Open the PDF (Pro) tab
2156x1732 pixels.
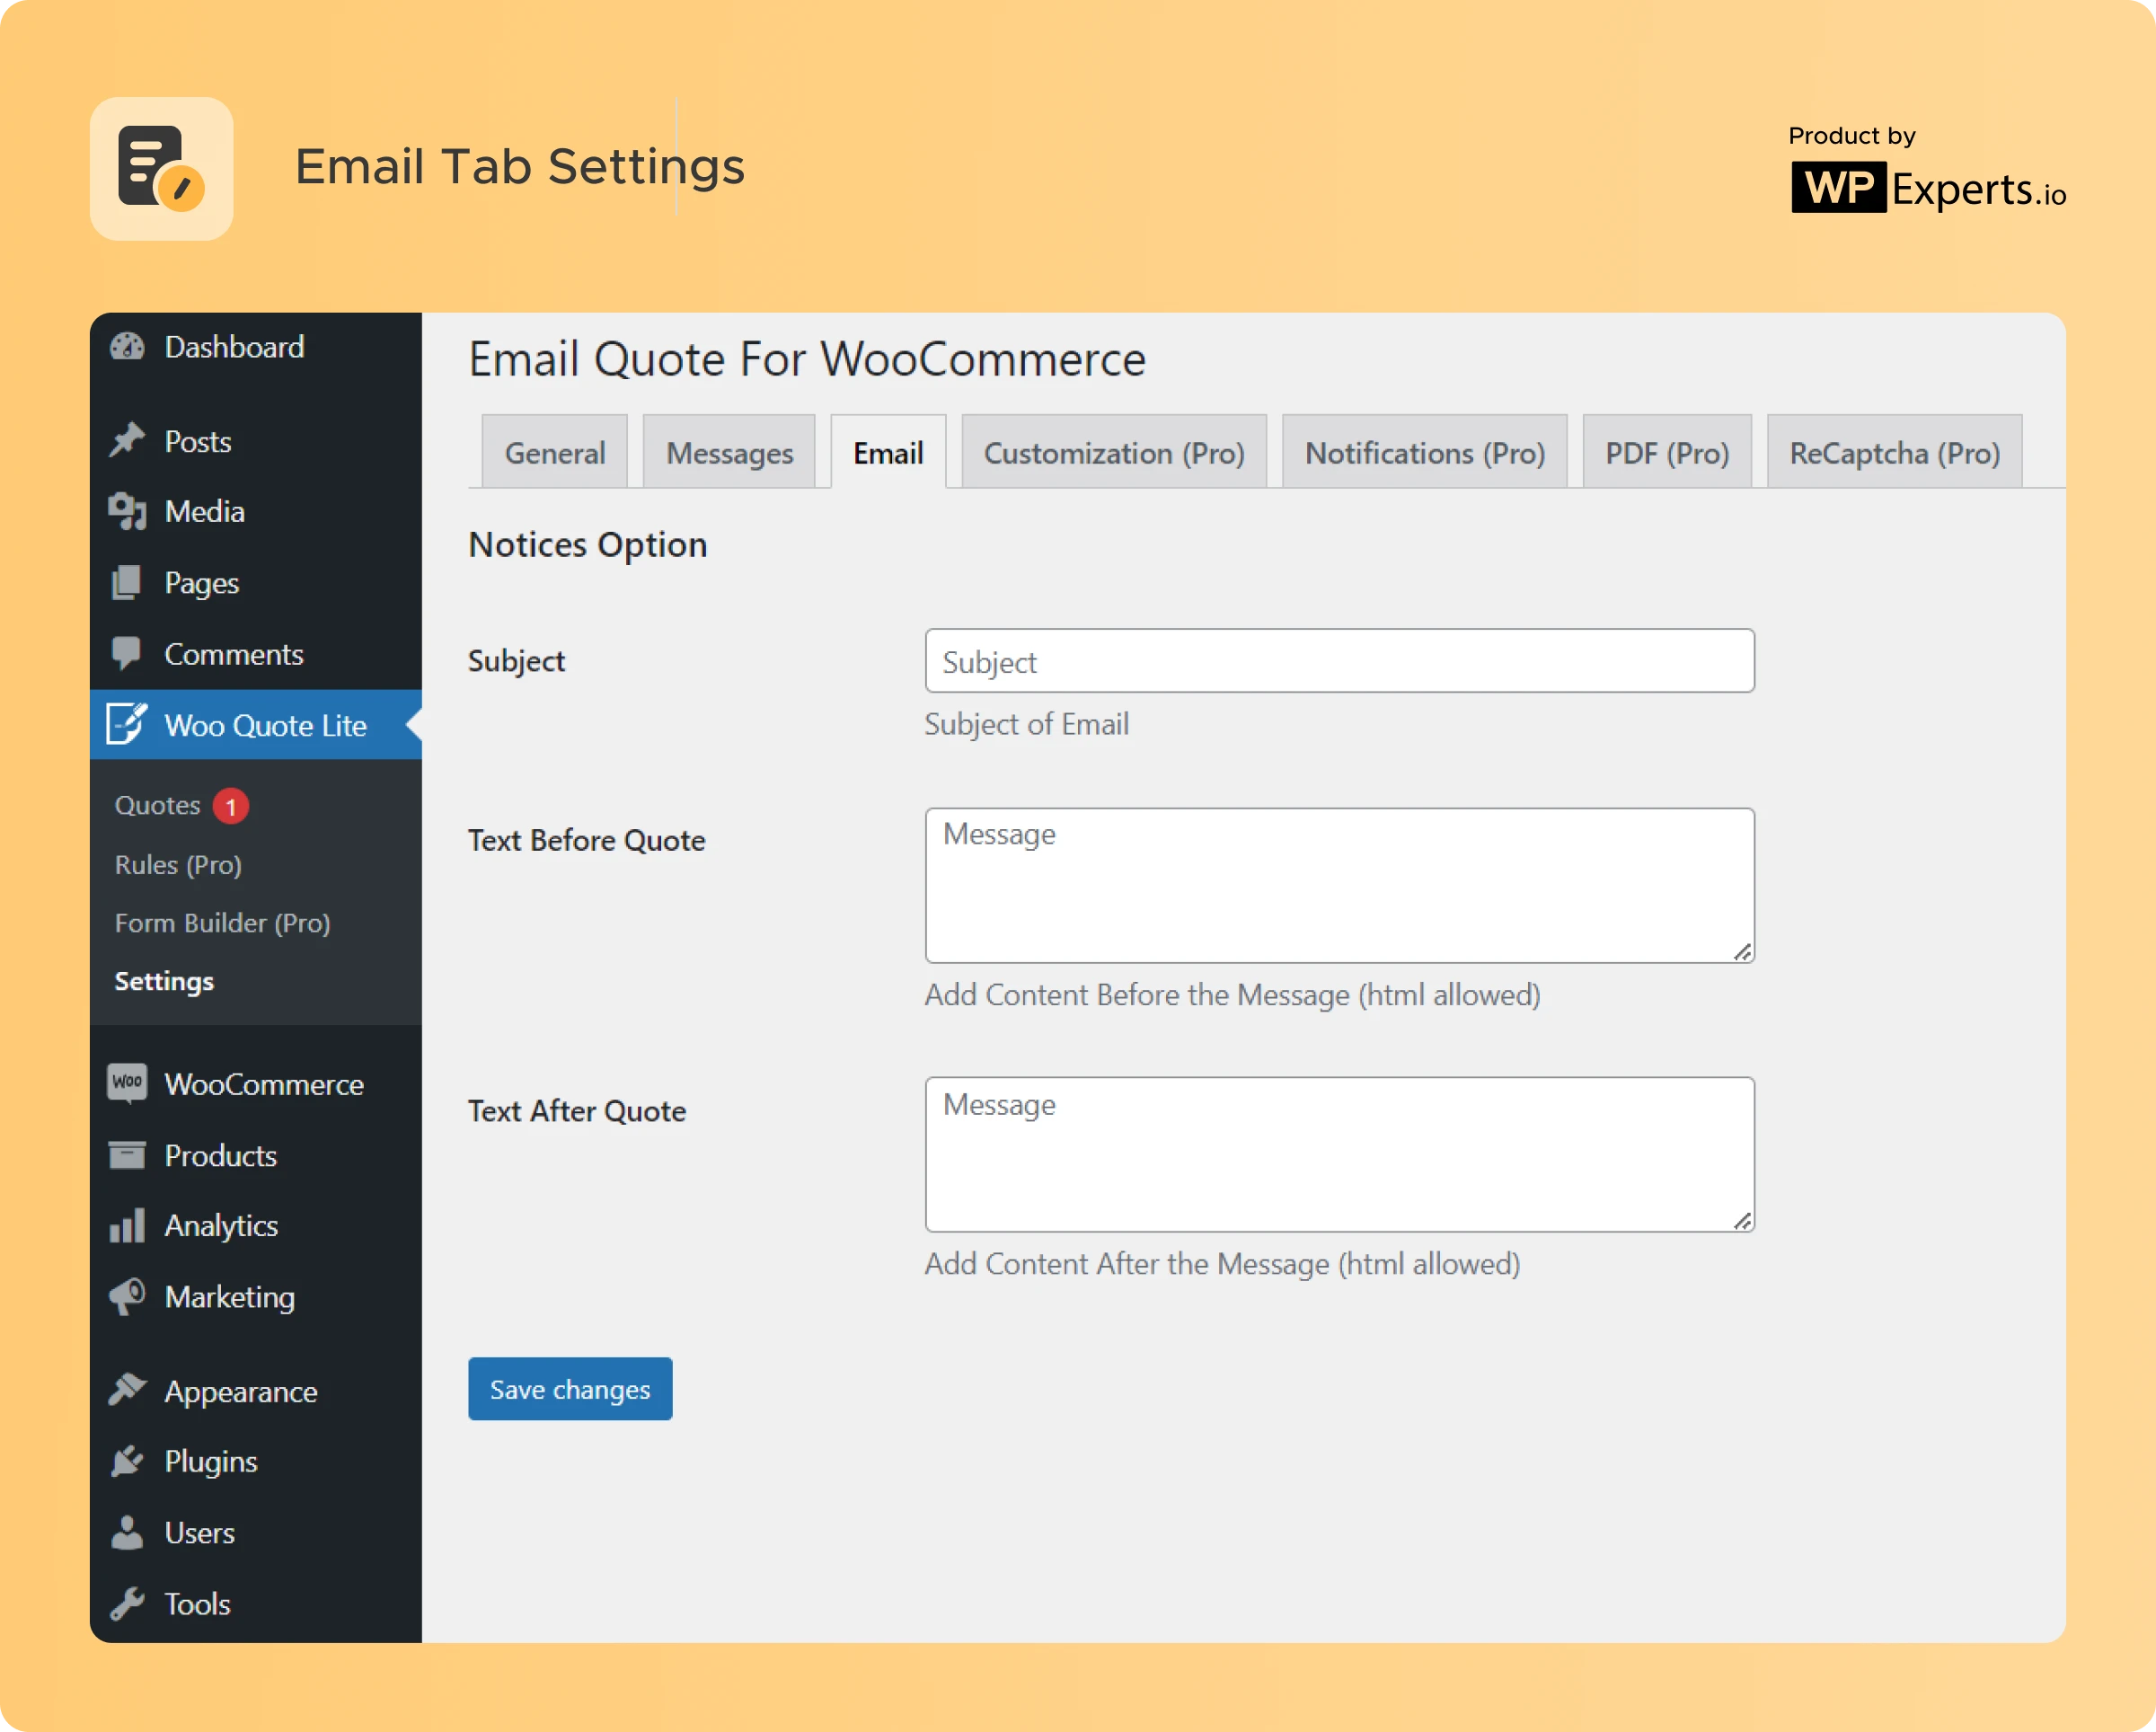pos(1667,452)
